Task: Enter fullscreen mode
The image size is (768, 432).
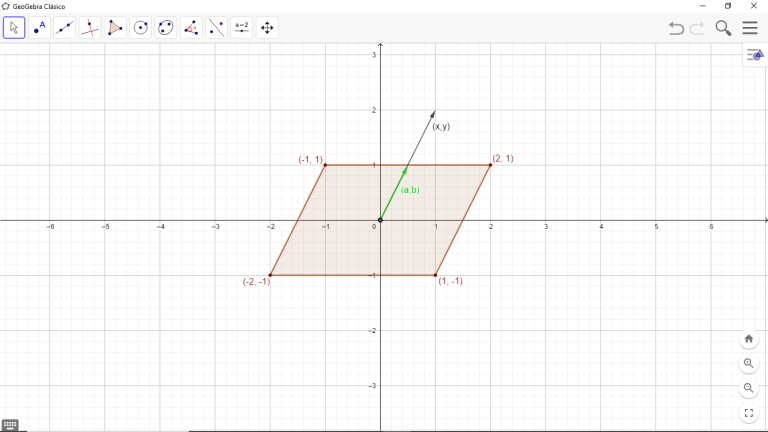Action: click(x=749, y=413)
